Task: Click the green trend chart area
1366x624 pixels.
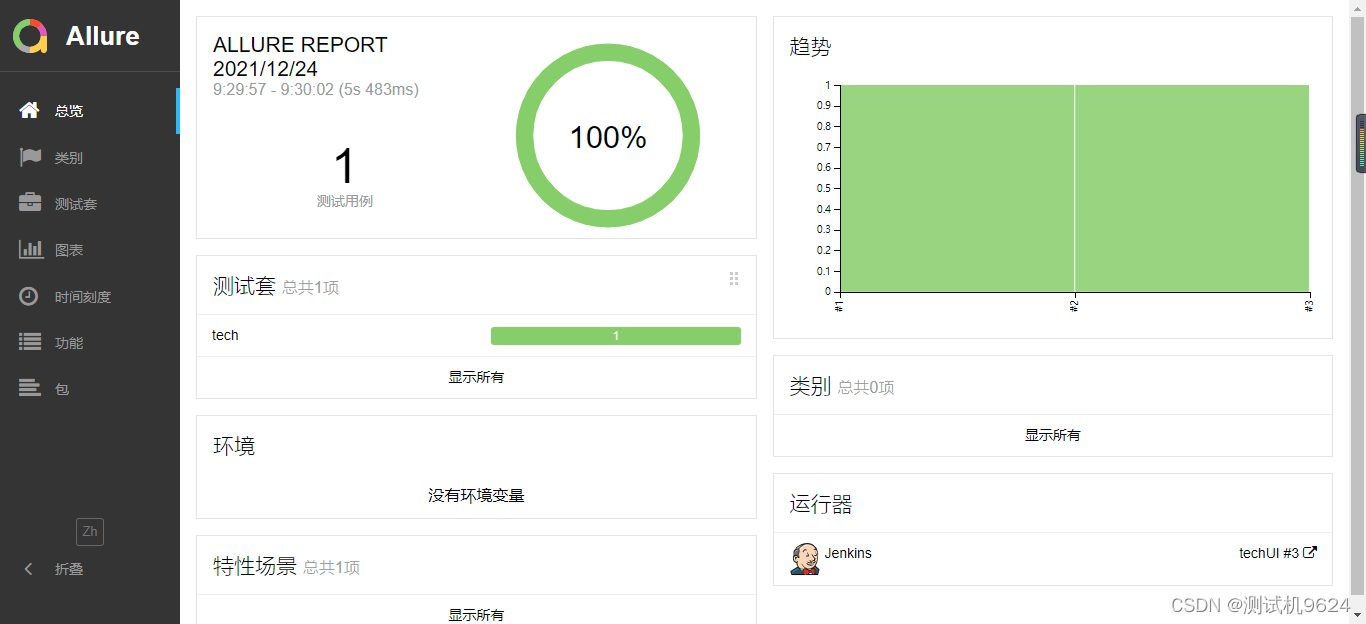Action: click(x=1075, y=188)
